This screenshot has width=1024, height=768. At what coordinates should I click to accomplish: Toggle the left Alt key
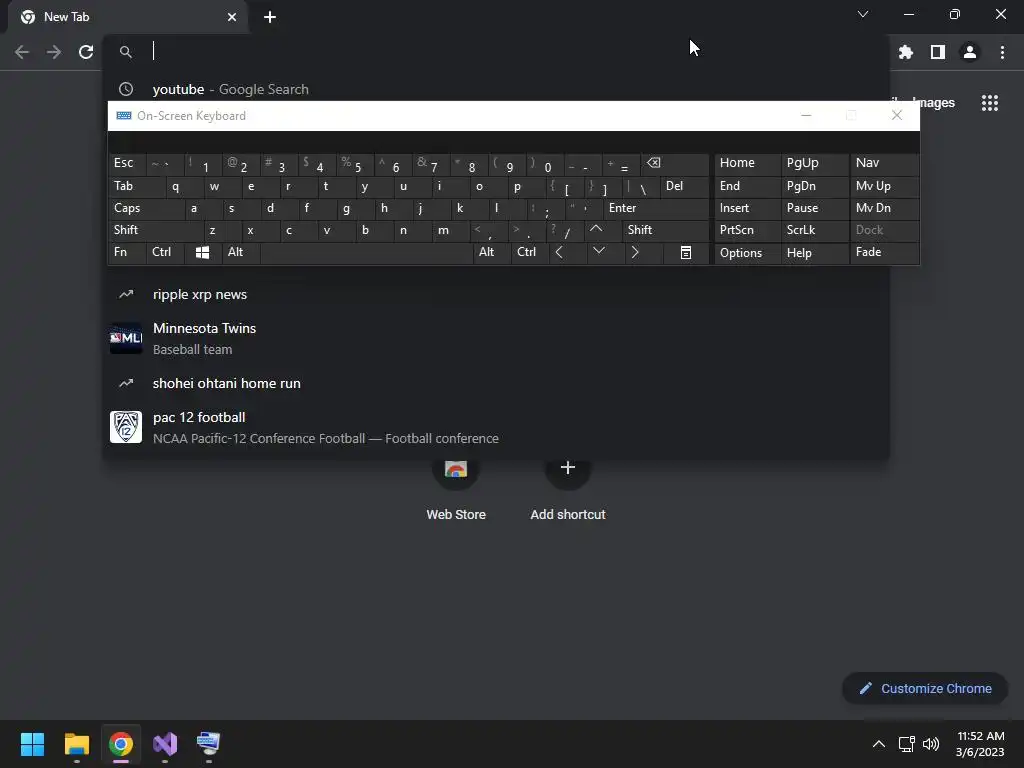coord(241,253)
